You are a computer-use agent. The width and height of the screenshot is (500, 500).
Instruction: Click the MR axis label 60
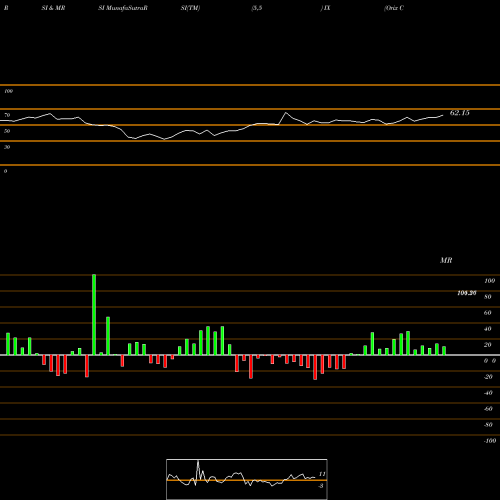point(488,313)
